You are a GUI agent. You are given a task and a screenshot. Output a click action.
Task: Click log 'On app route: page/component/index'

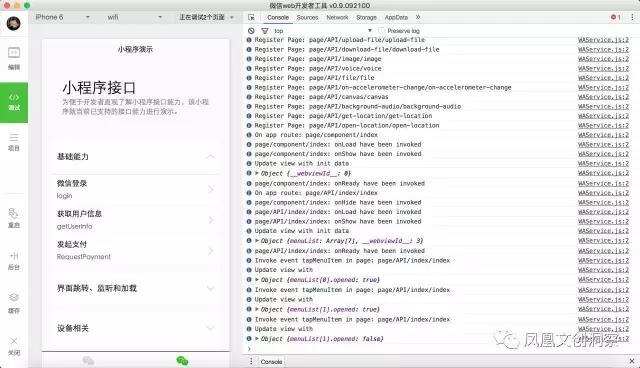(x=316, y=135)
